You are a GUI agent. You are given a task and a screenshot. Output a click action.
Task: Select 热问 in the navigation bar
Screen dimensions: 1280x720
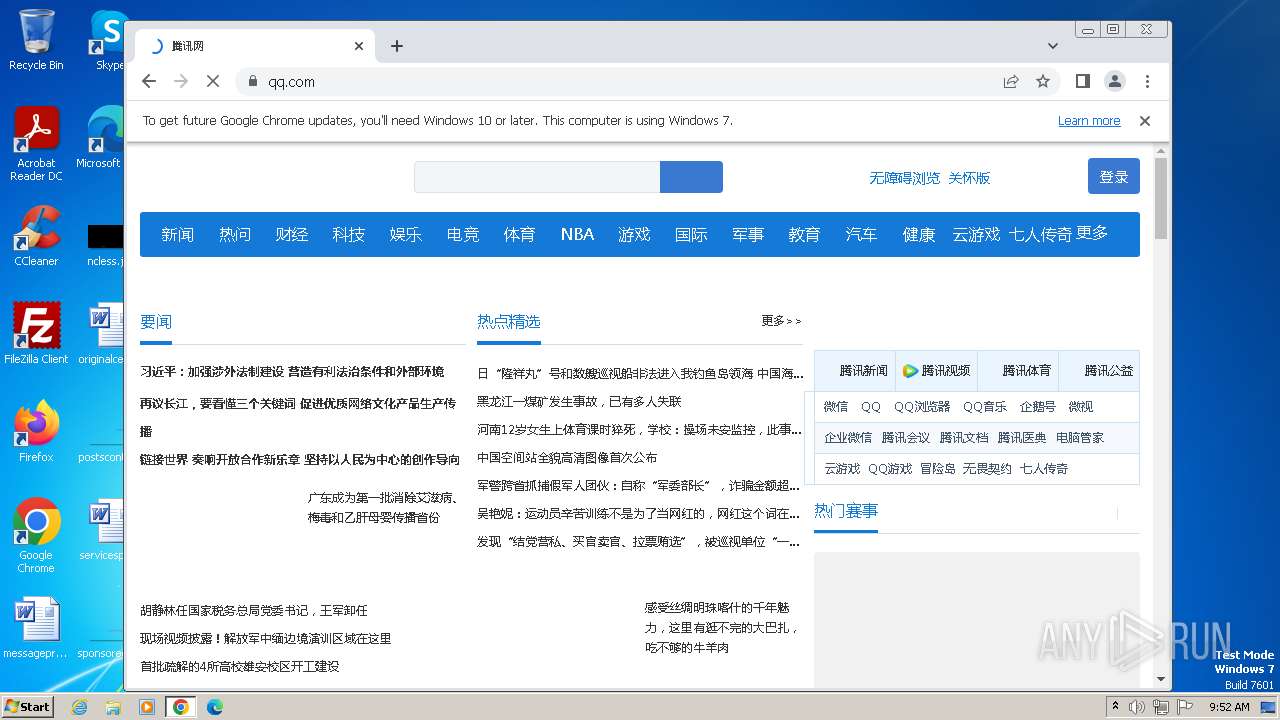235,234
